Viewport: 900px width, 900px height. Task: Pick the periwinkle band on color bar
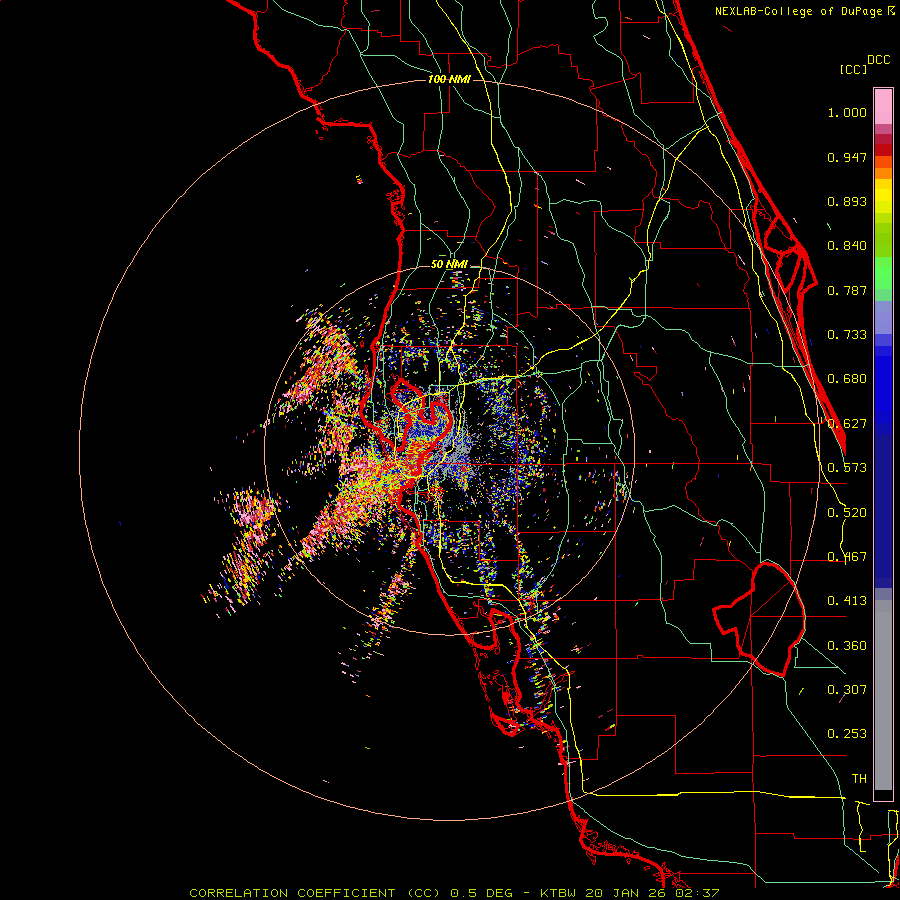coord(883,318)
